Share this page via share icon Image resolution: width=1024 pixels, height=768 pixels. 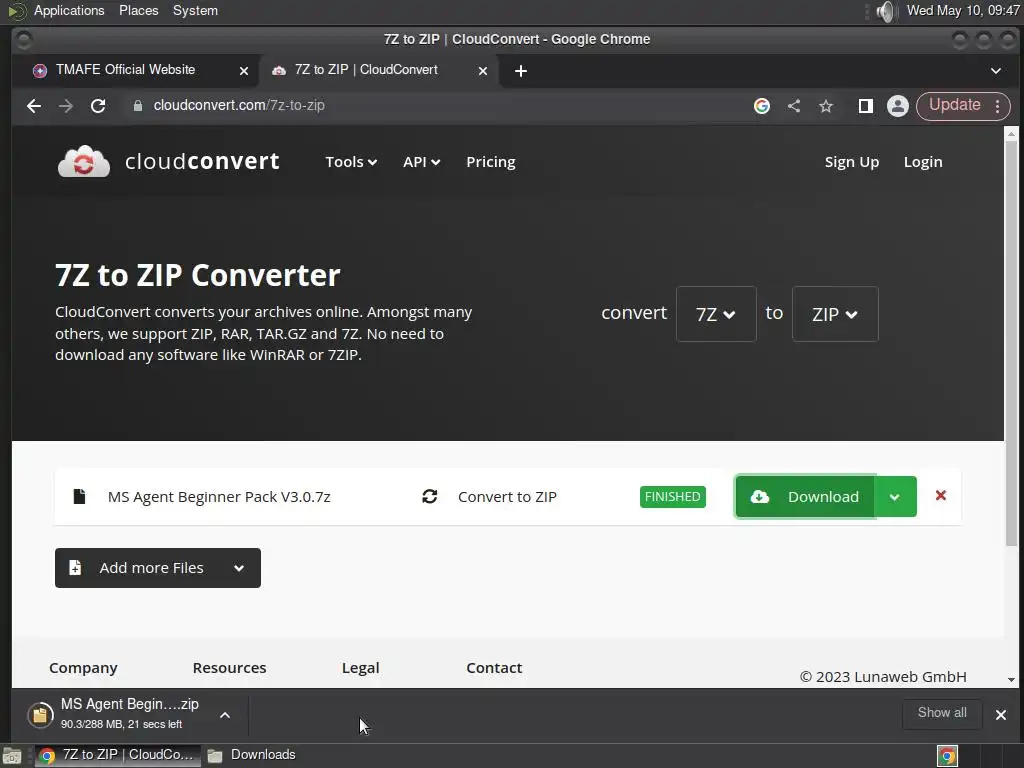794,106
